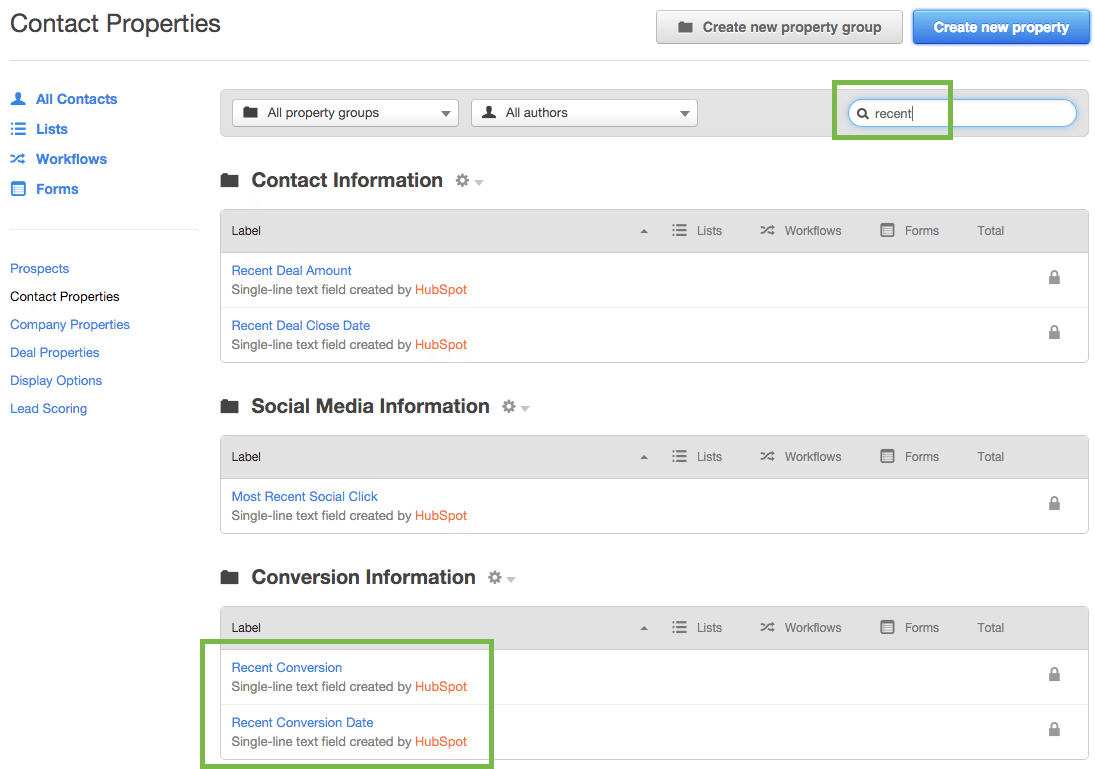Click the Lists icon in the sidebar
The width and height of the screenshot is (1095, 769).
point(18,128)
